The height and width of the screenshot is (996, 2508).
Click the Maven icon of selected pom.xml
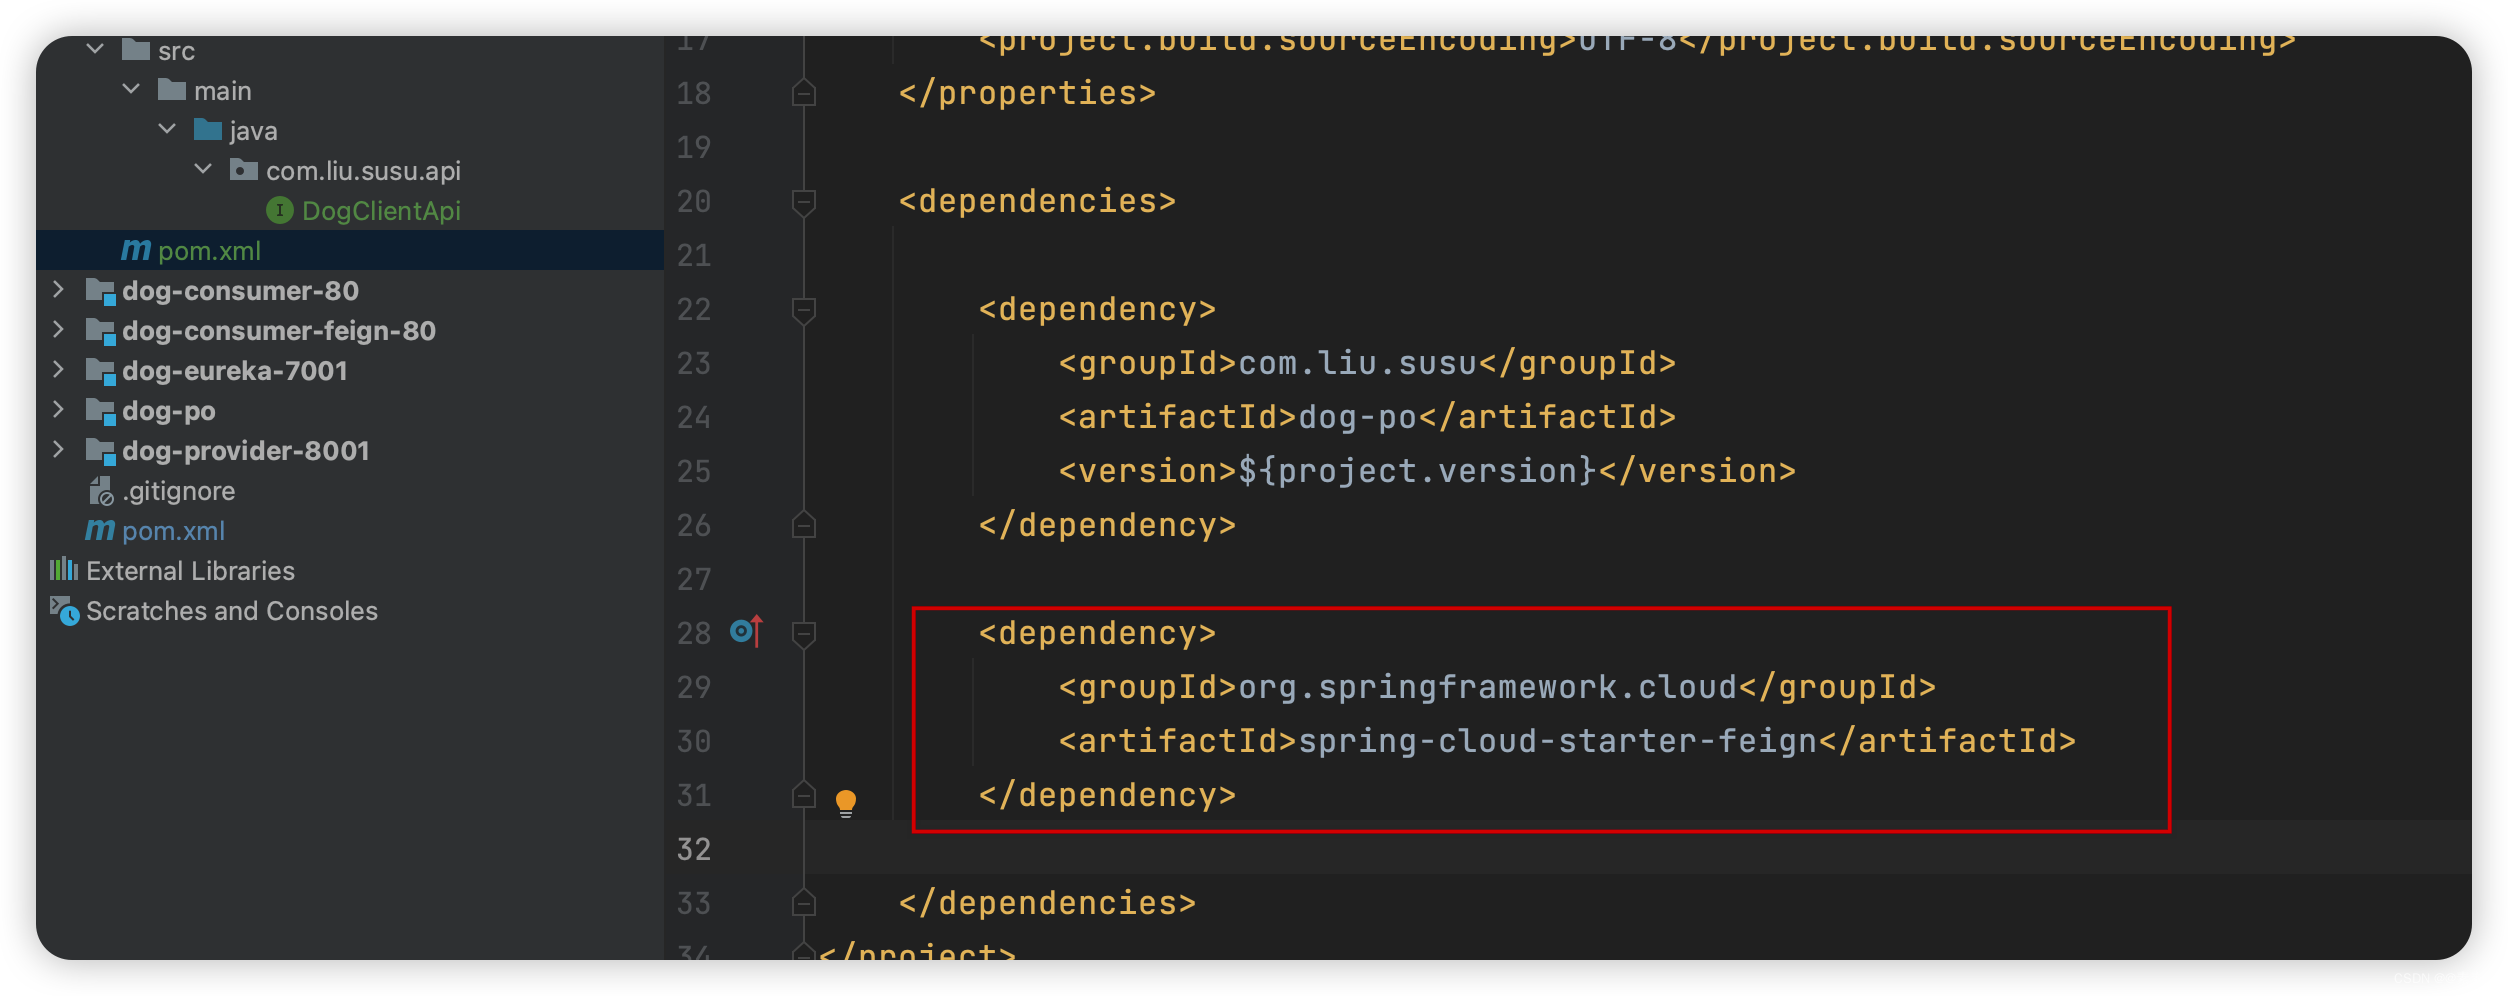click(136, 250)
